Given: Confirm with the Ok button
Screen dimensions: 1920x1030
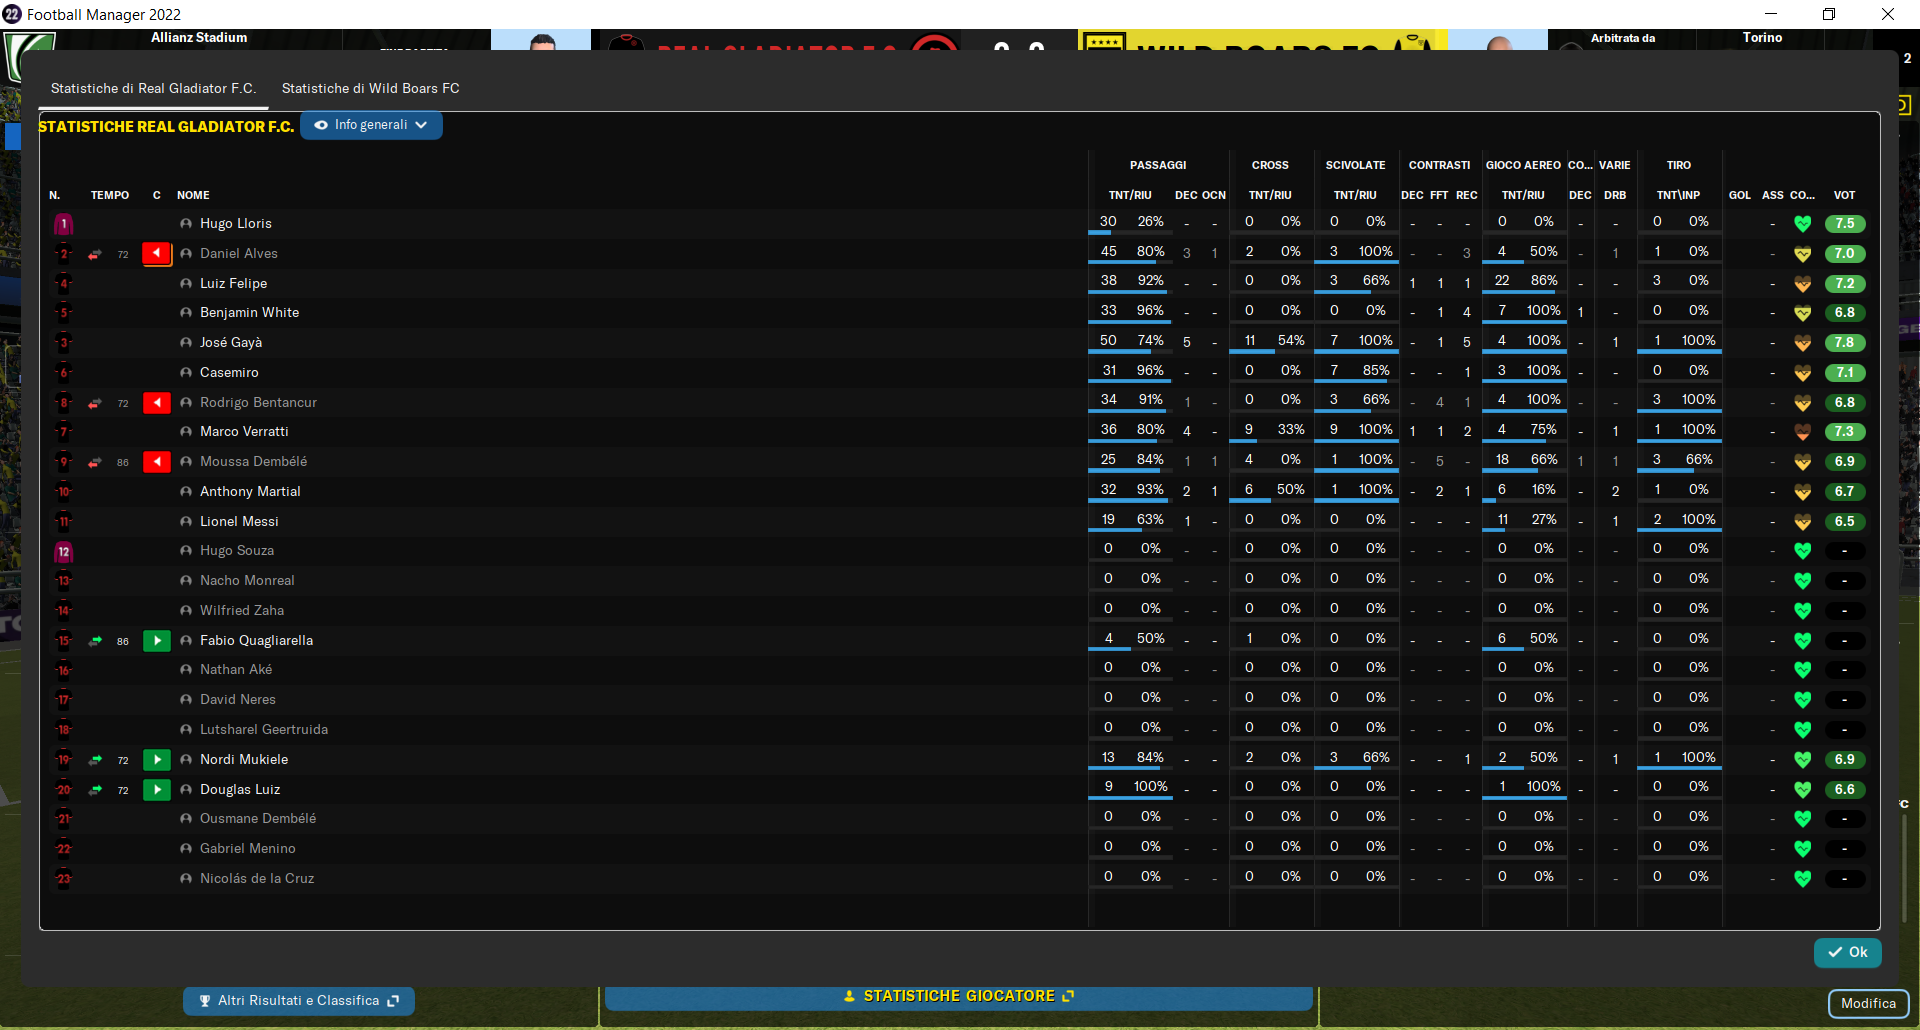Looking at the screenshot, I should coord(1848,953).
